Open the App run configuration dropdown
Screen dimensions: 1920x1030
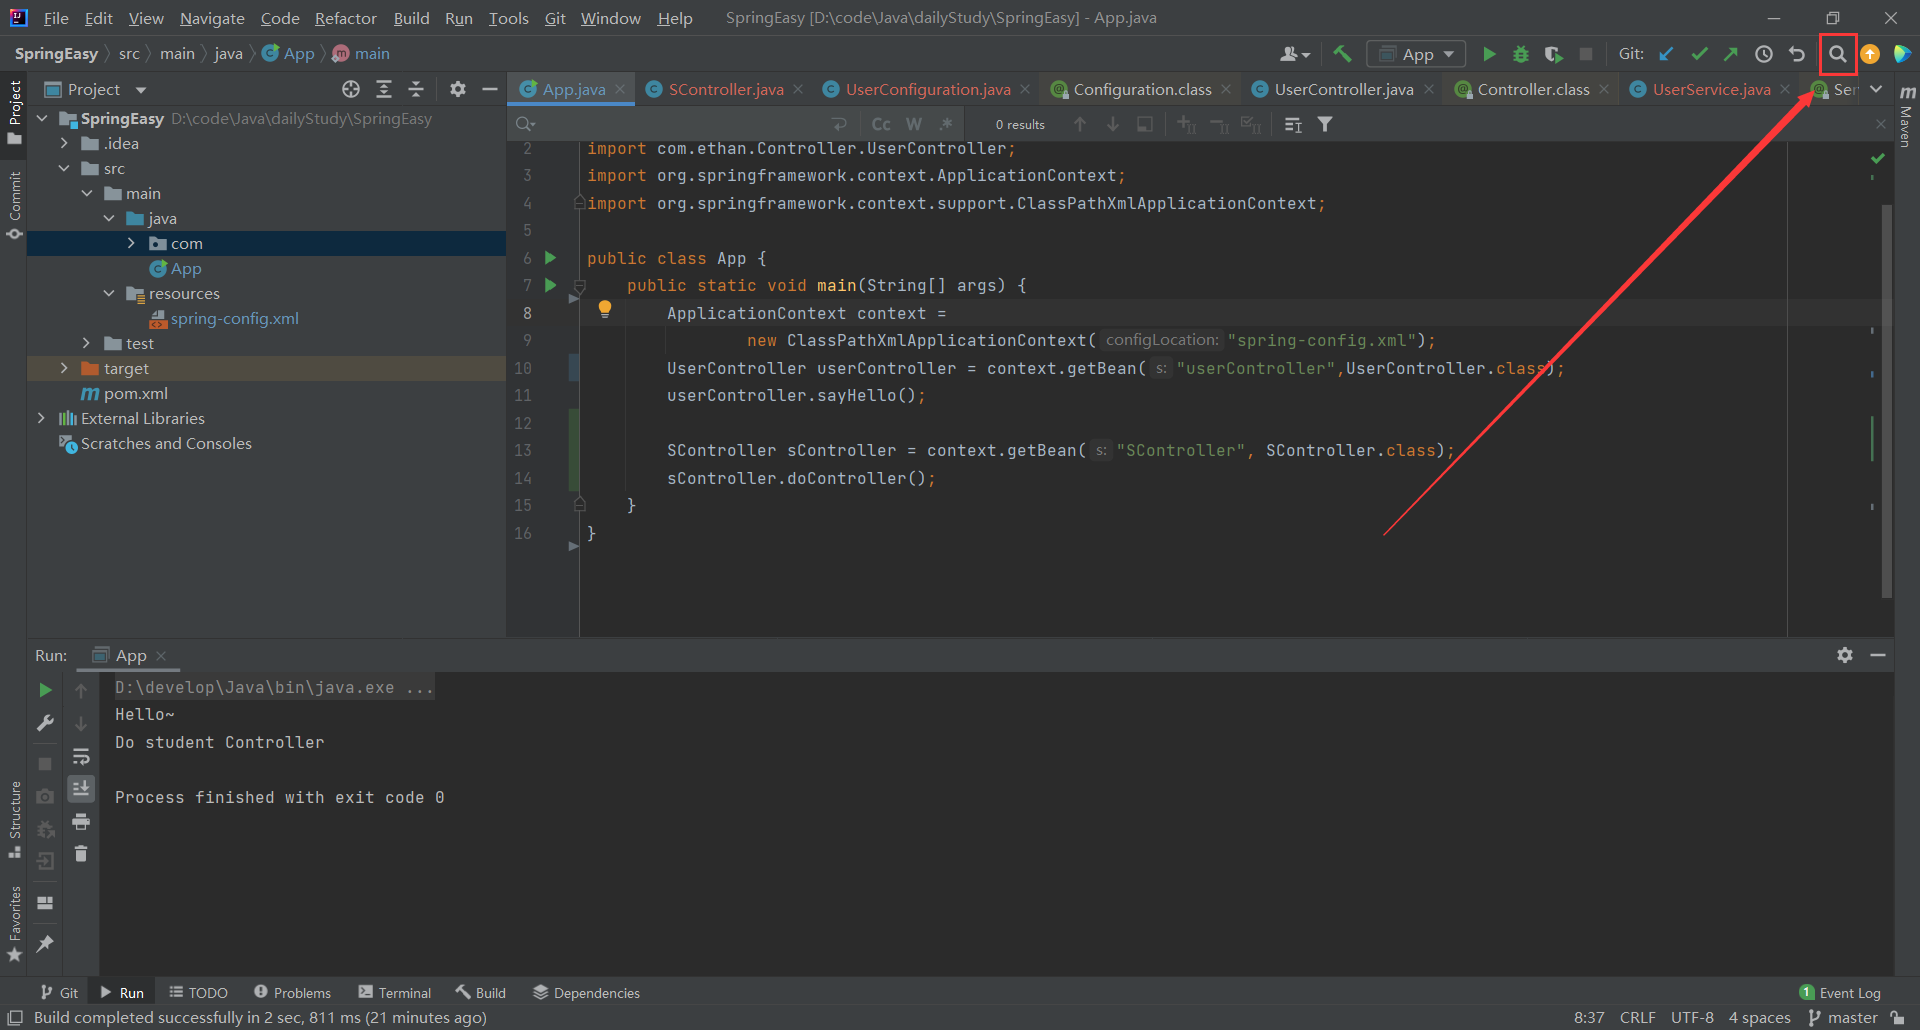click(x=1416, y=54)
